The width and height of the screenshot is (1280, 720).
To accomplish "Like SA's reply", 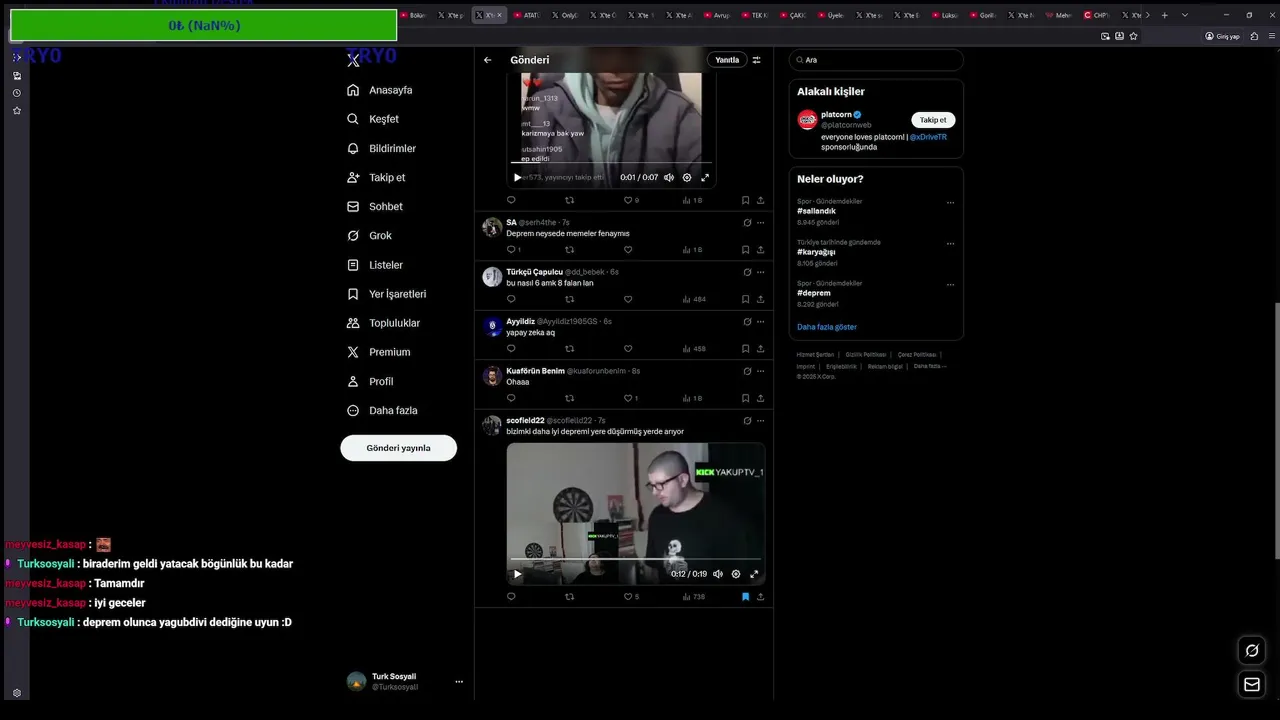I will [x=628, y=250].
